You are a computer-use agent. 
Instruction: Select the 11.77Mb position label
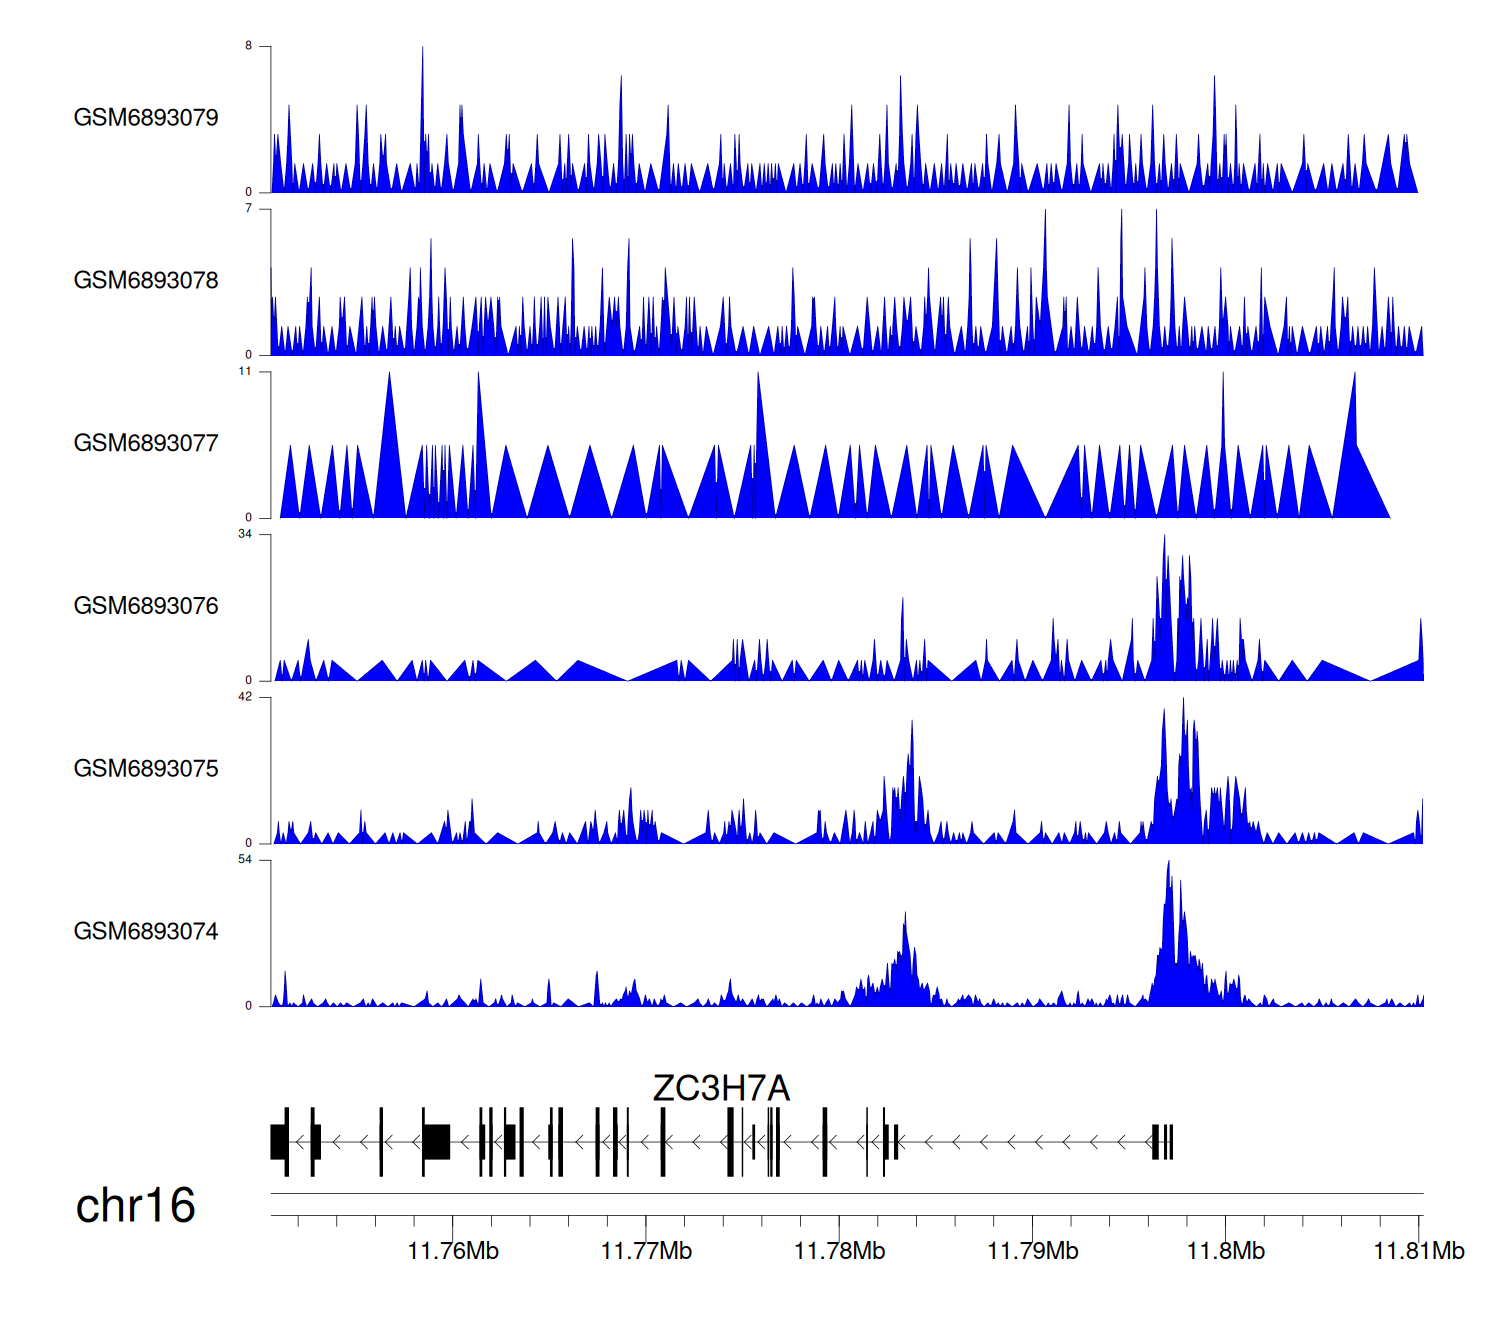point(646,1251)
